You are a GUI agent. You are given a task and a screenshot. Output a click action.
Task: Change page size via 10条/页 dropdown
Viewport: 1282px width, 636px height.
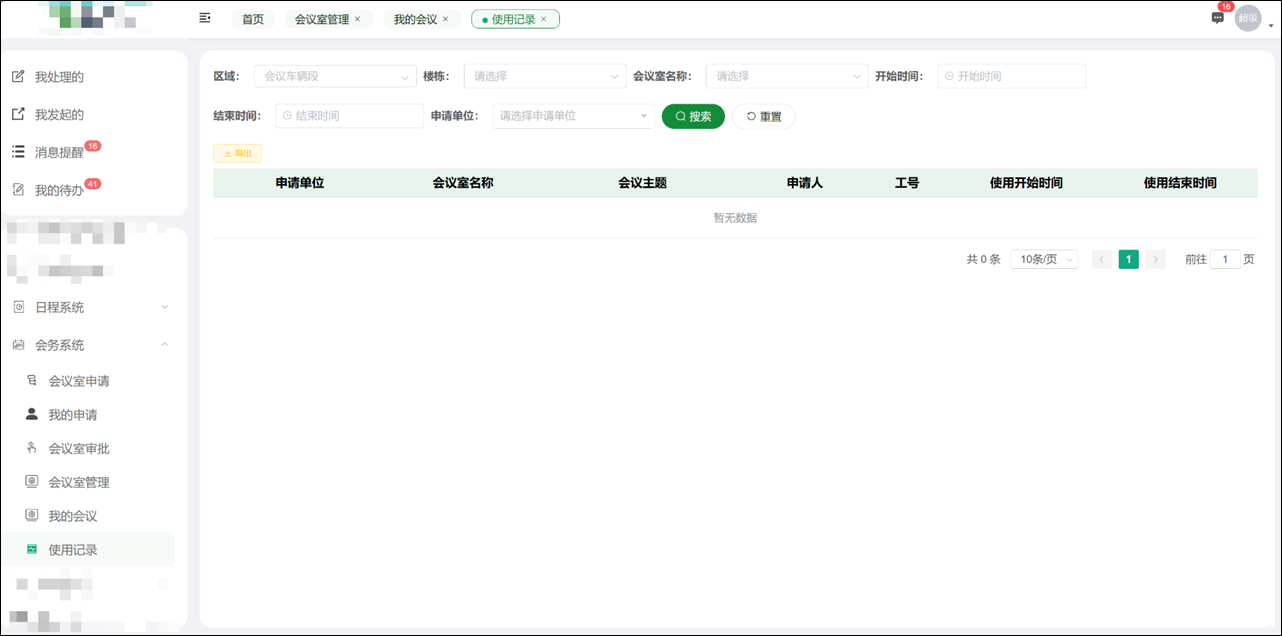(1043, 258)
